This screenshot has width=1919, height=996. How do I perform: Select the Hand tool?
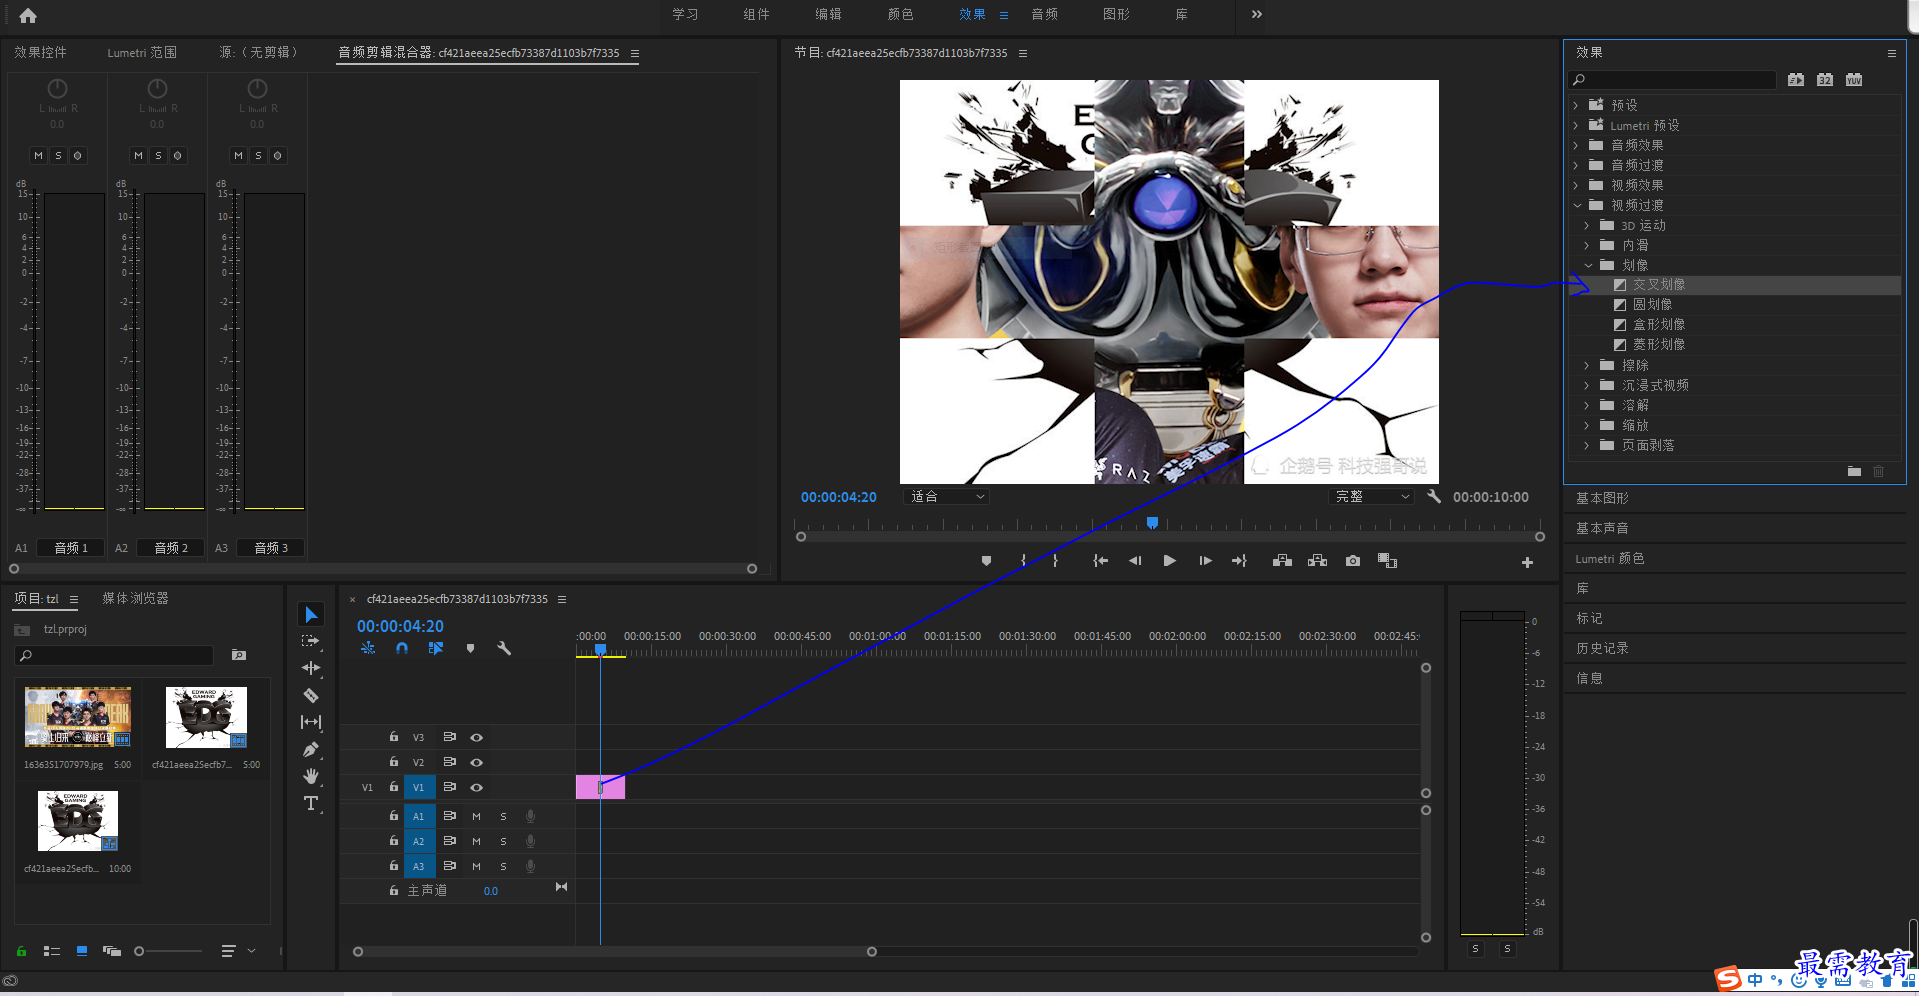click(x=311, y=776)
